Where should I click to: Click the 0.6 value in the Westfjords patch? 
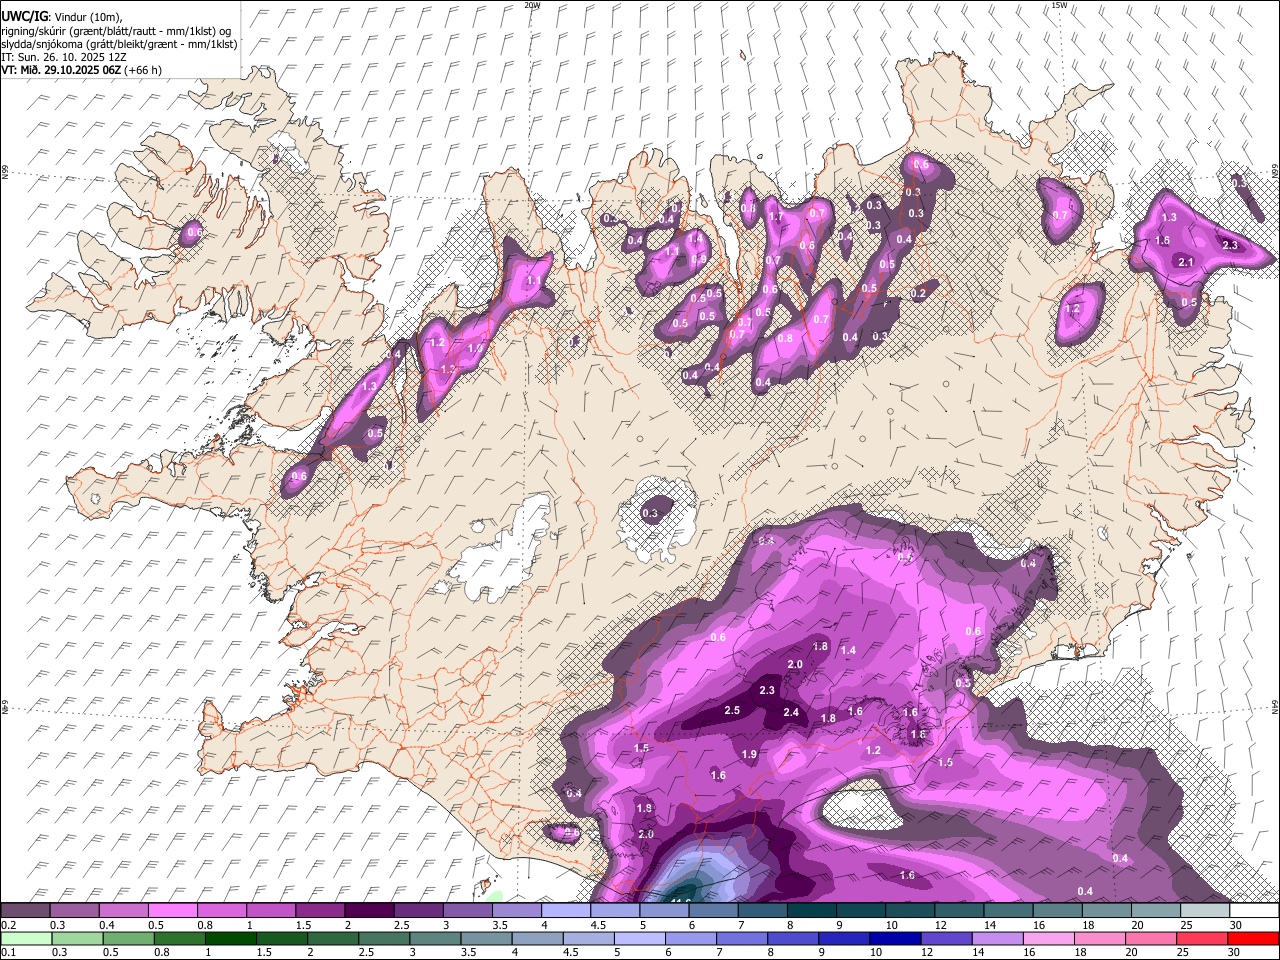pos(195,232)
